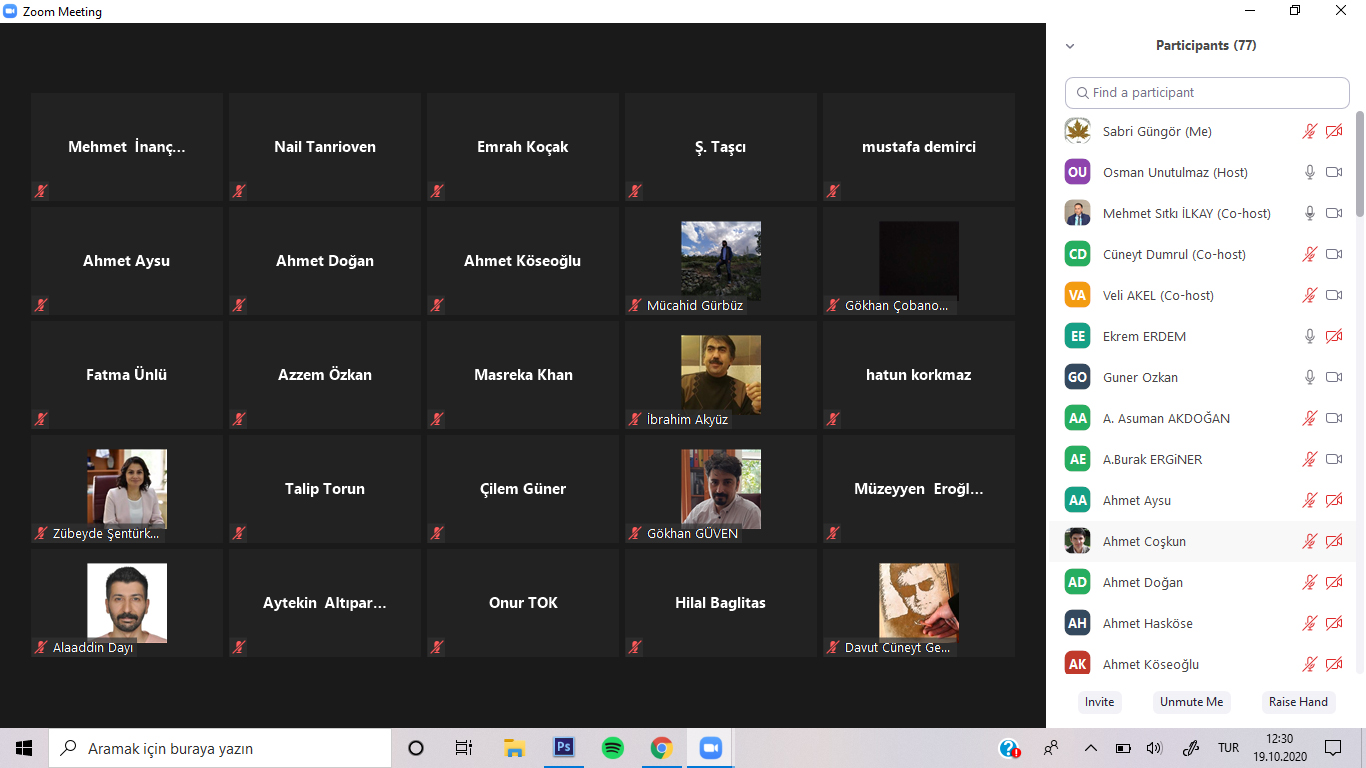This screenshot has width=1366, height=768.
Task: Collapse the Participants panel with the chevron
Action: tap(1070, 46)
